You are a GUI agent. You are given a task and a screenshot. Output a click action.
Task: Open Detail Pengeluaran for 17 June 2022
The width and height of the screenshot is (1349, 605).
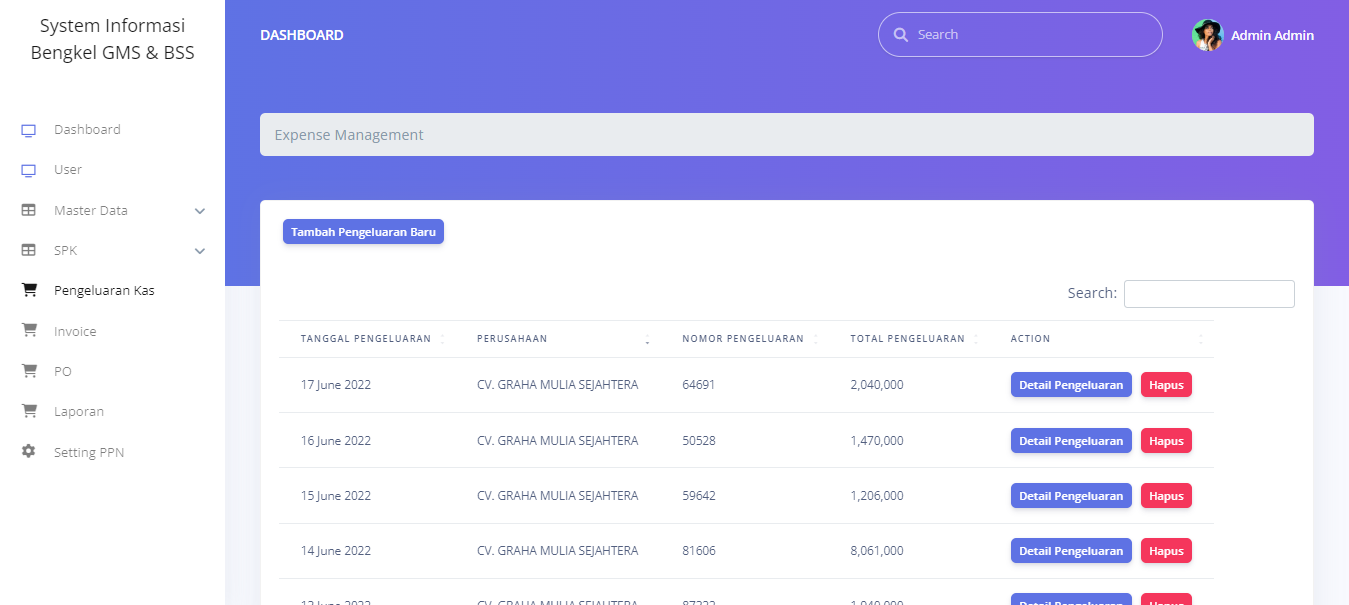click(1070, 385)
